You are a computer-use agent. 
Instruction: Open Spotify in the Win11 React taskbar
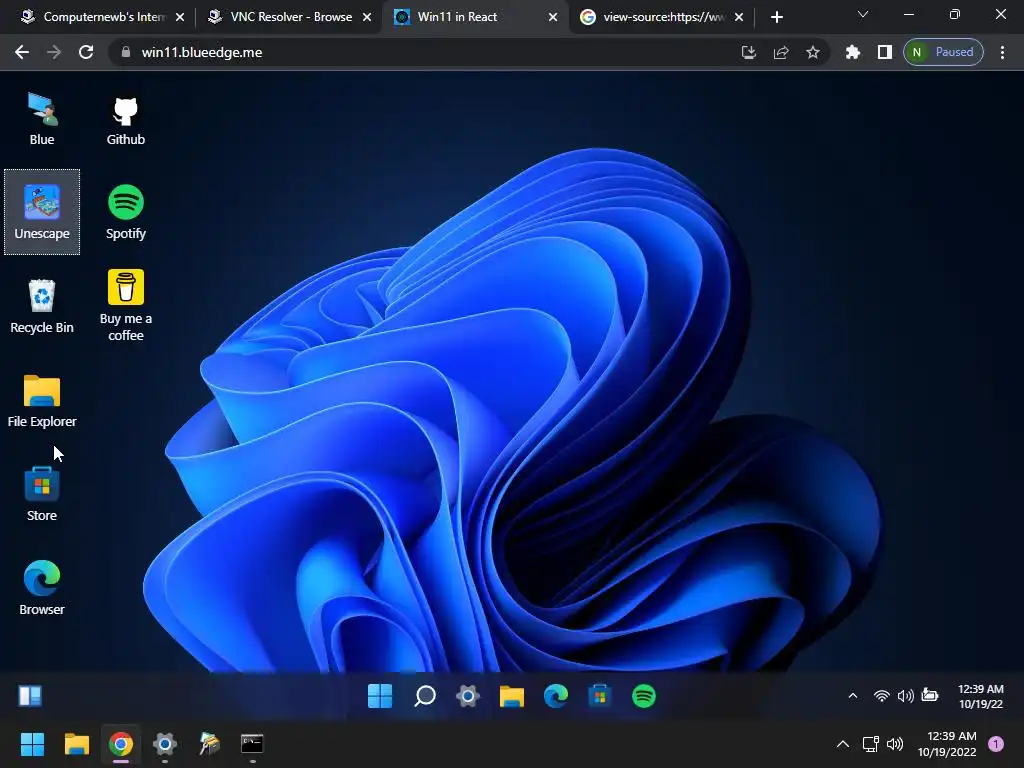[644, 696]
